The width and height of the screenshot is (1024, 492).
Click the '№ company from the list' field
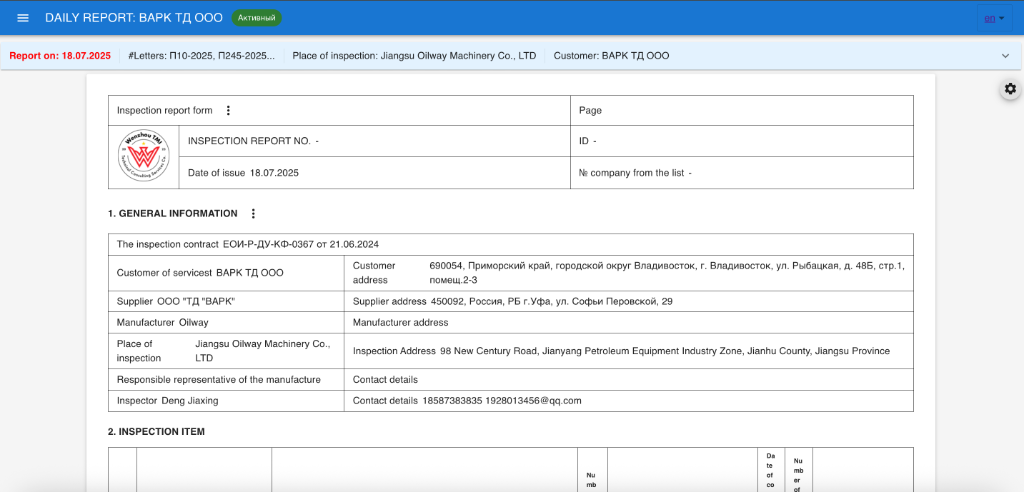pos(635,173)
